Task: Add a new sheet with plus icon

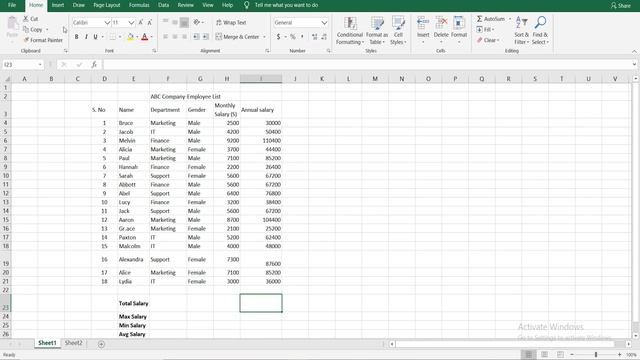Action: (101, 344)
